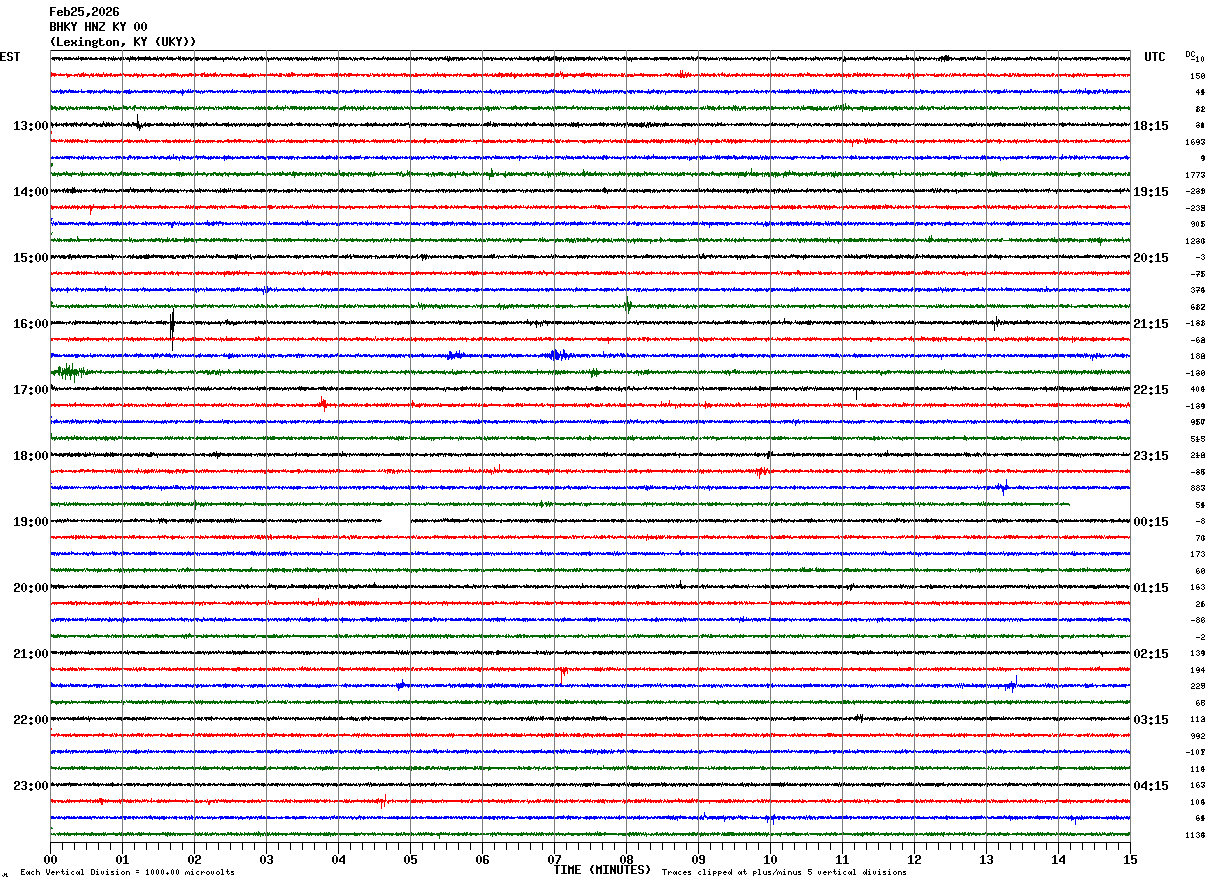This screenshot has height=886, width=1210.
Task: Click the 20:15 UTC time label
Action: (x=1151, y=258)
